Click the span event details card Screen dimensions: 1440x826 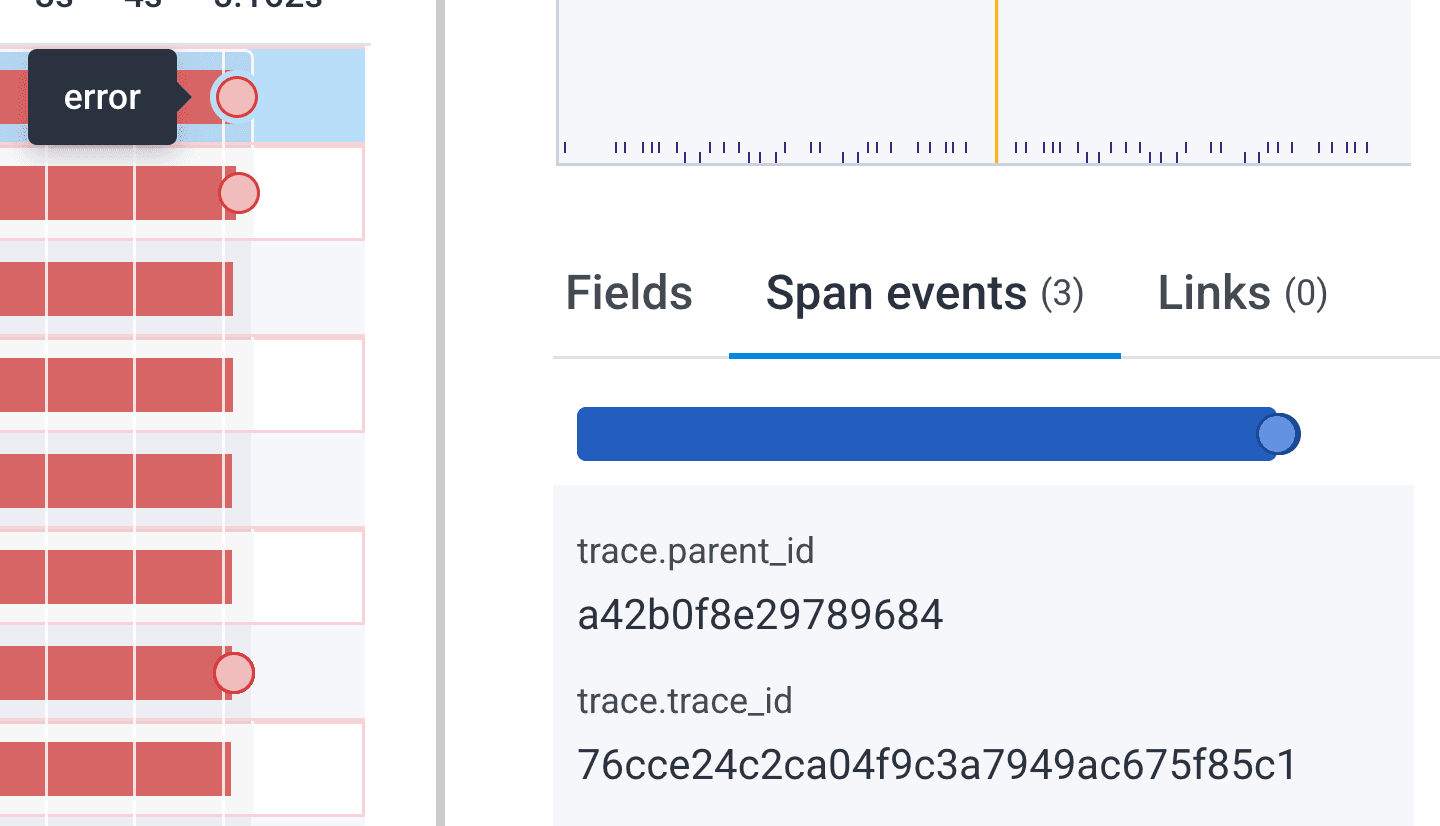point(984,650)
